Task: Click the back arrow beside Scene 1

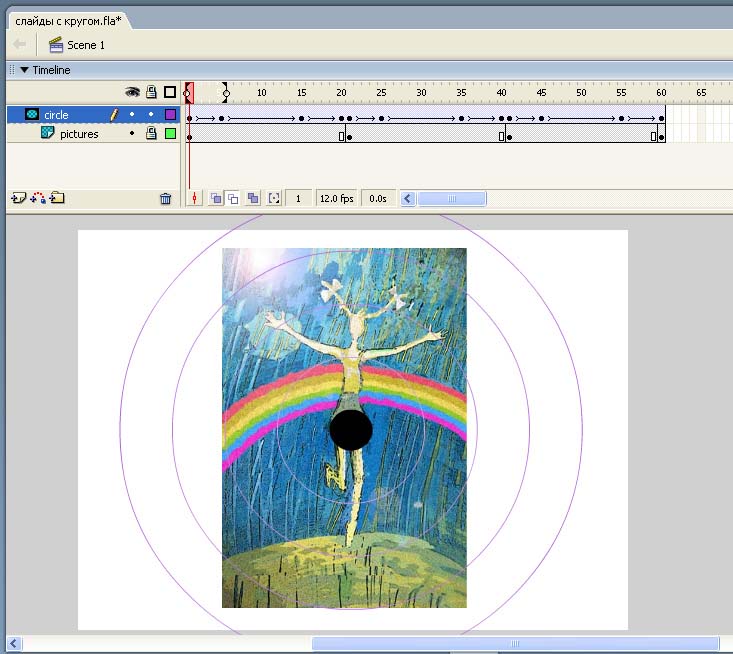Action: tap(20, 44)
